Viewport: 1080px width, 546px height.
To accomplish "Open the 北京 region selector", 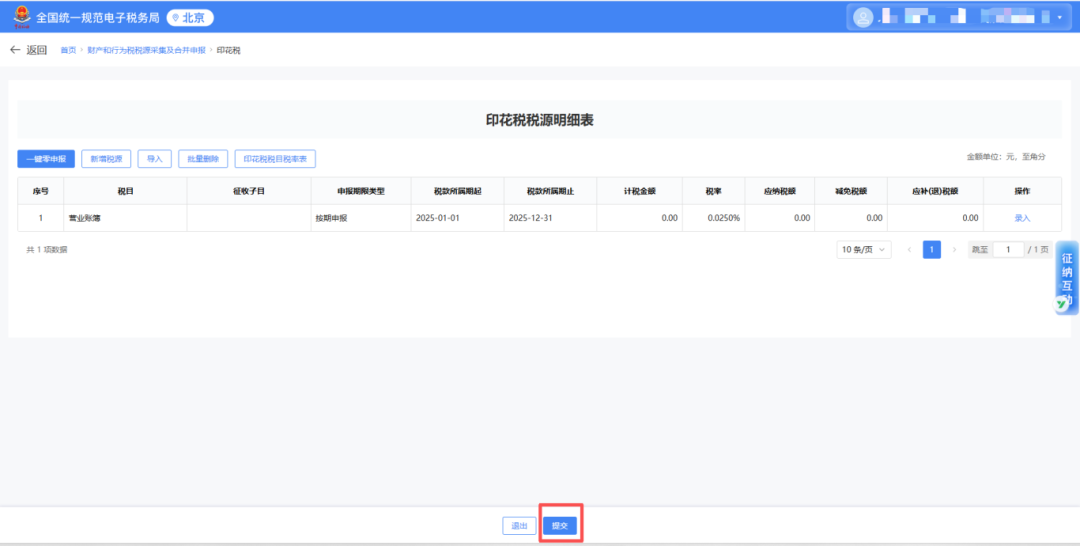I will (190, 17).
